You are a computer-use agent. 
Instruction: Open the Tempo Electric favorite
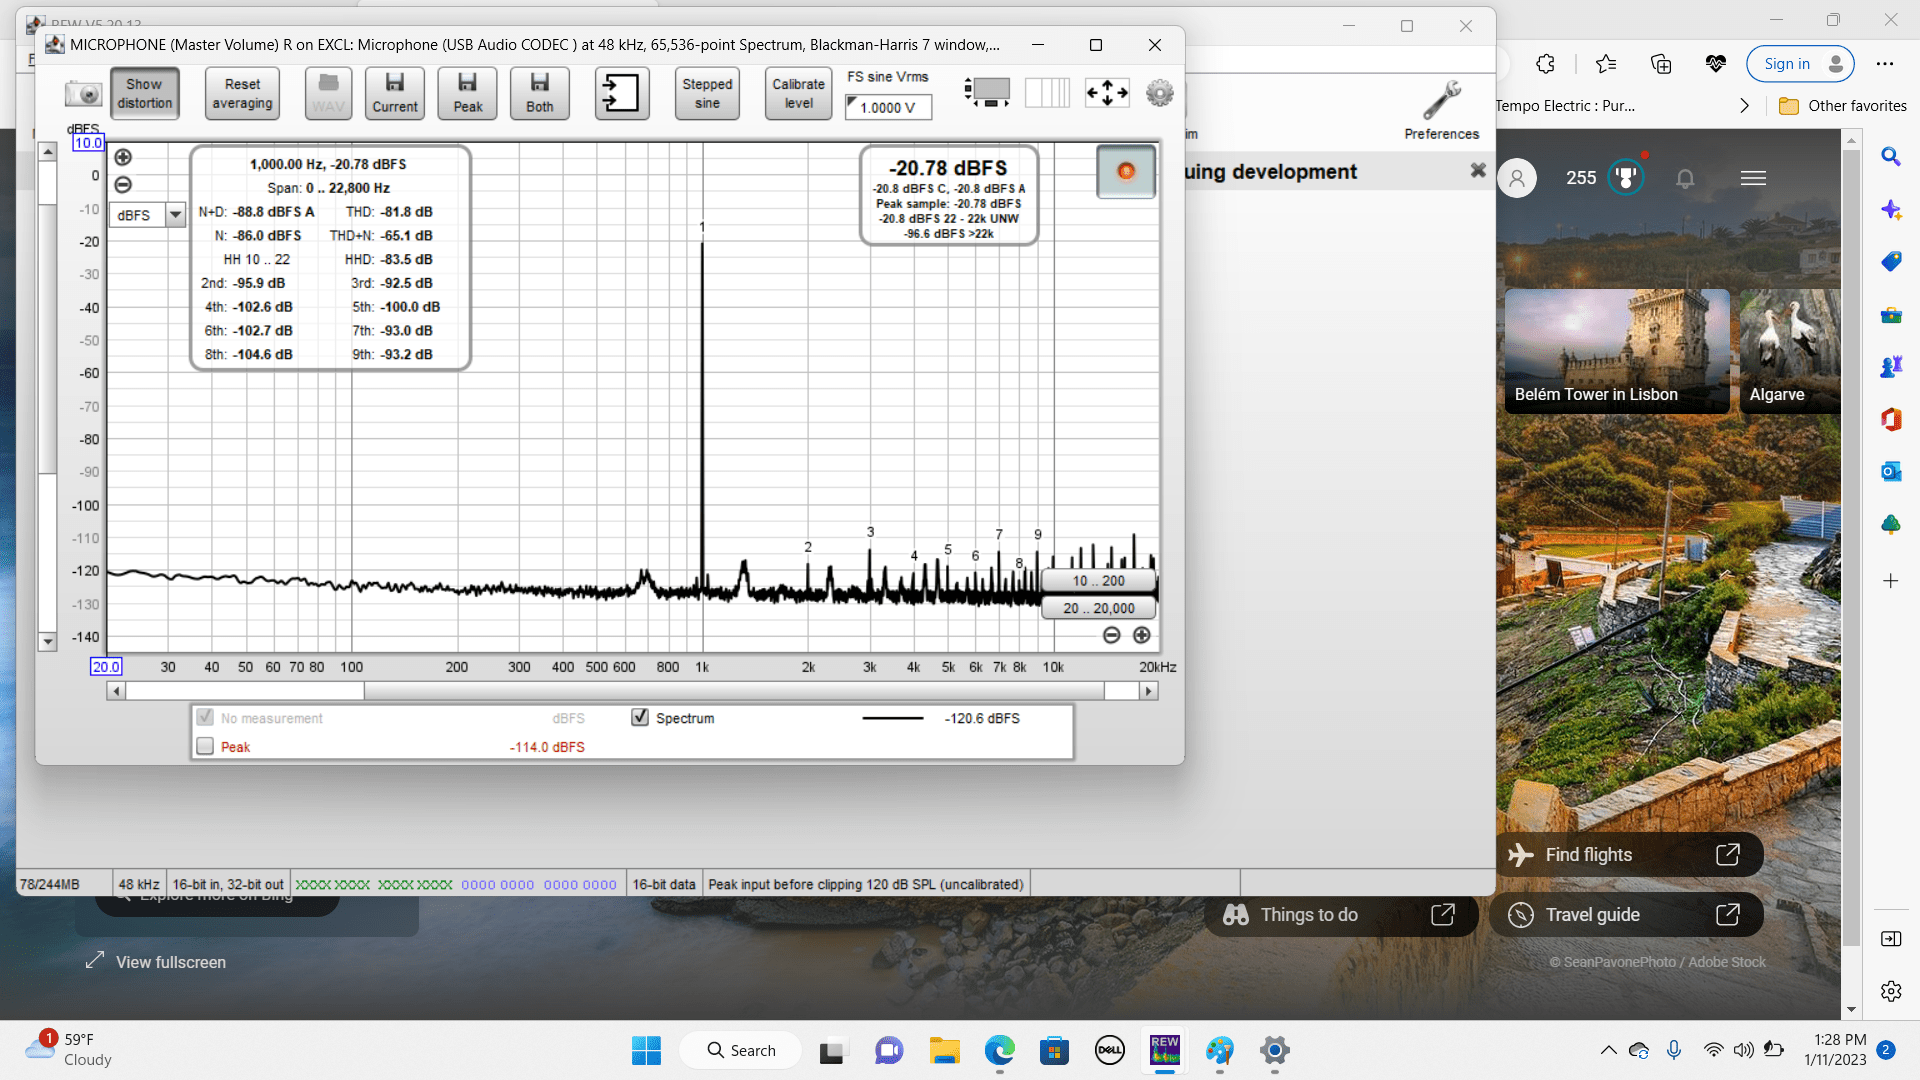click(x=1566, y=106)
